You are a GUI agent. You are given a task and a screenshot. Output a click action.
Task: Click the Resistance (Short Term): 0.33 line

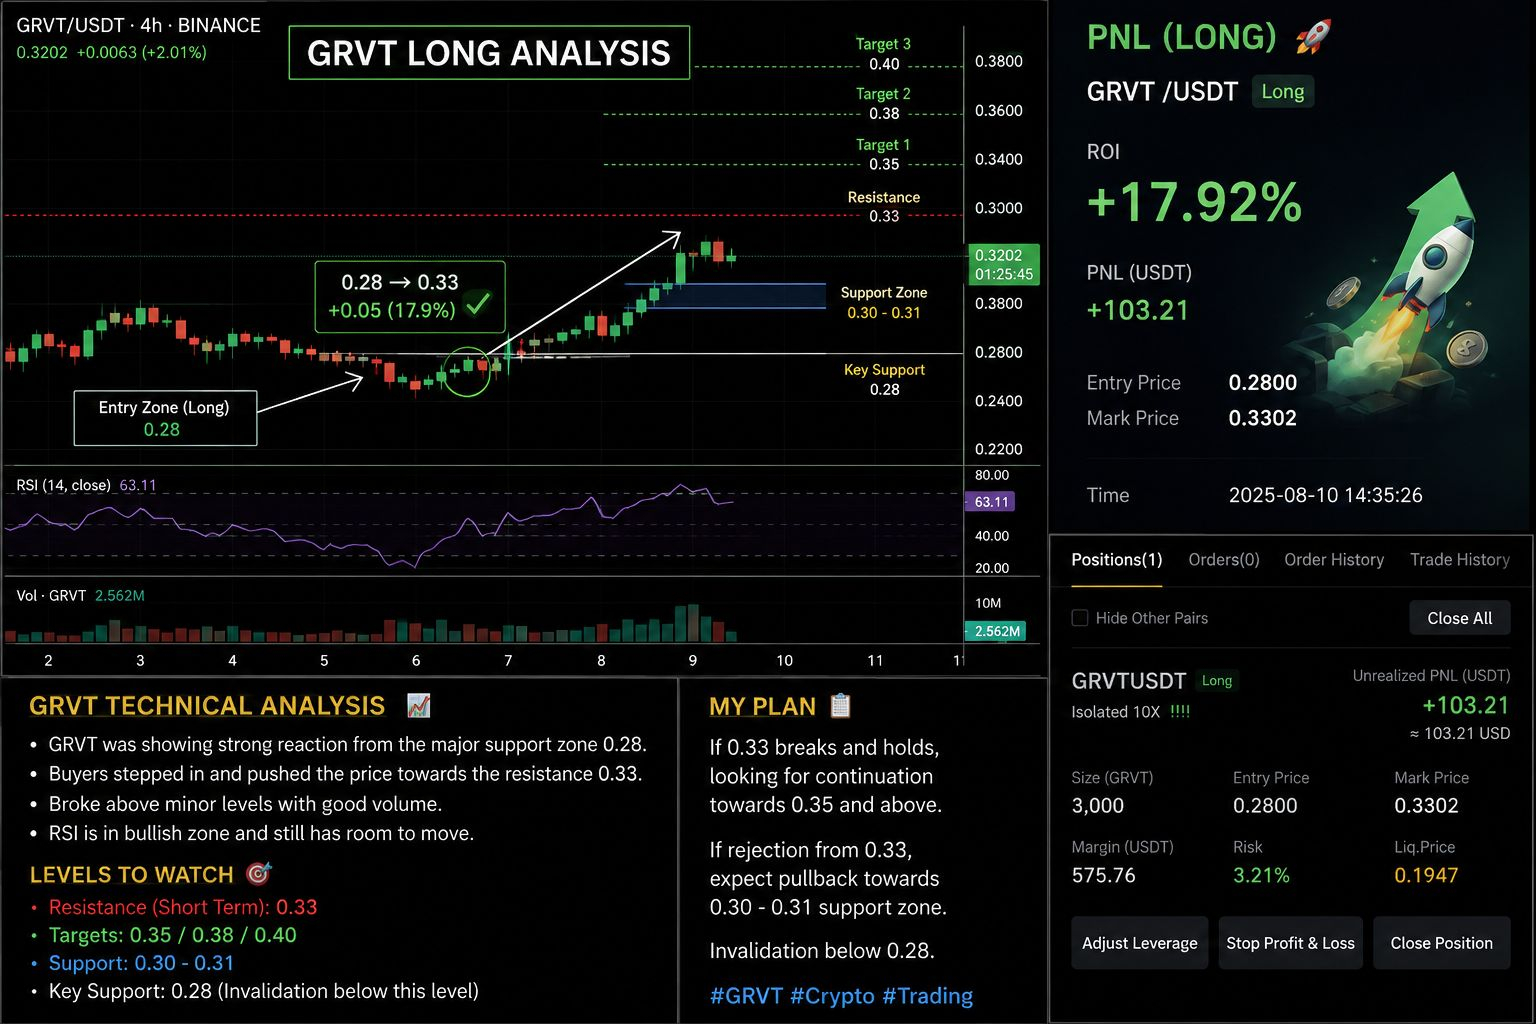183,907
